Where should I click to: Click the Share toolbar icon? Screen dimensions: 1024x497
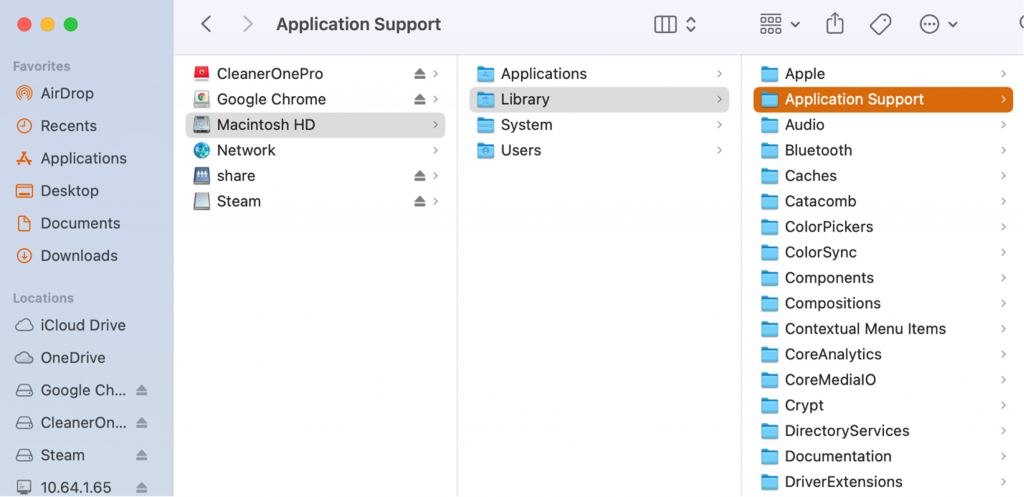pyautogui.click(x=835, y=24)
